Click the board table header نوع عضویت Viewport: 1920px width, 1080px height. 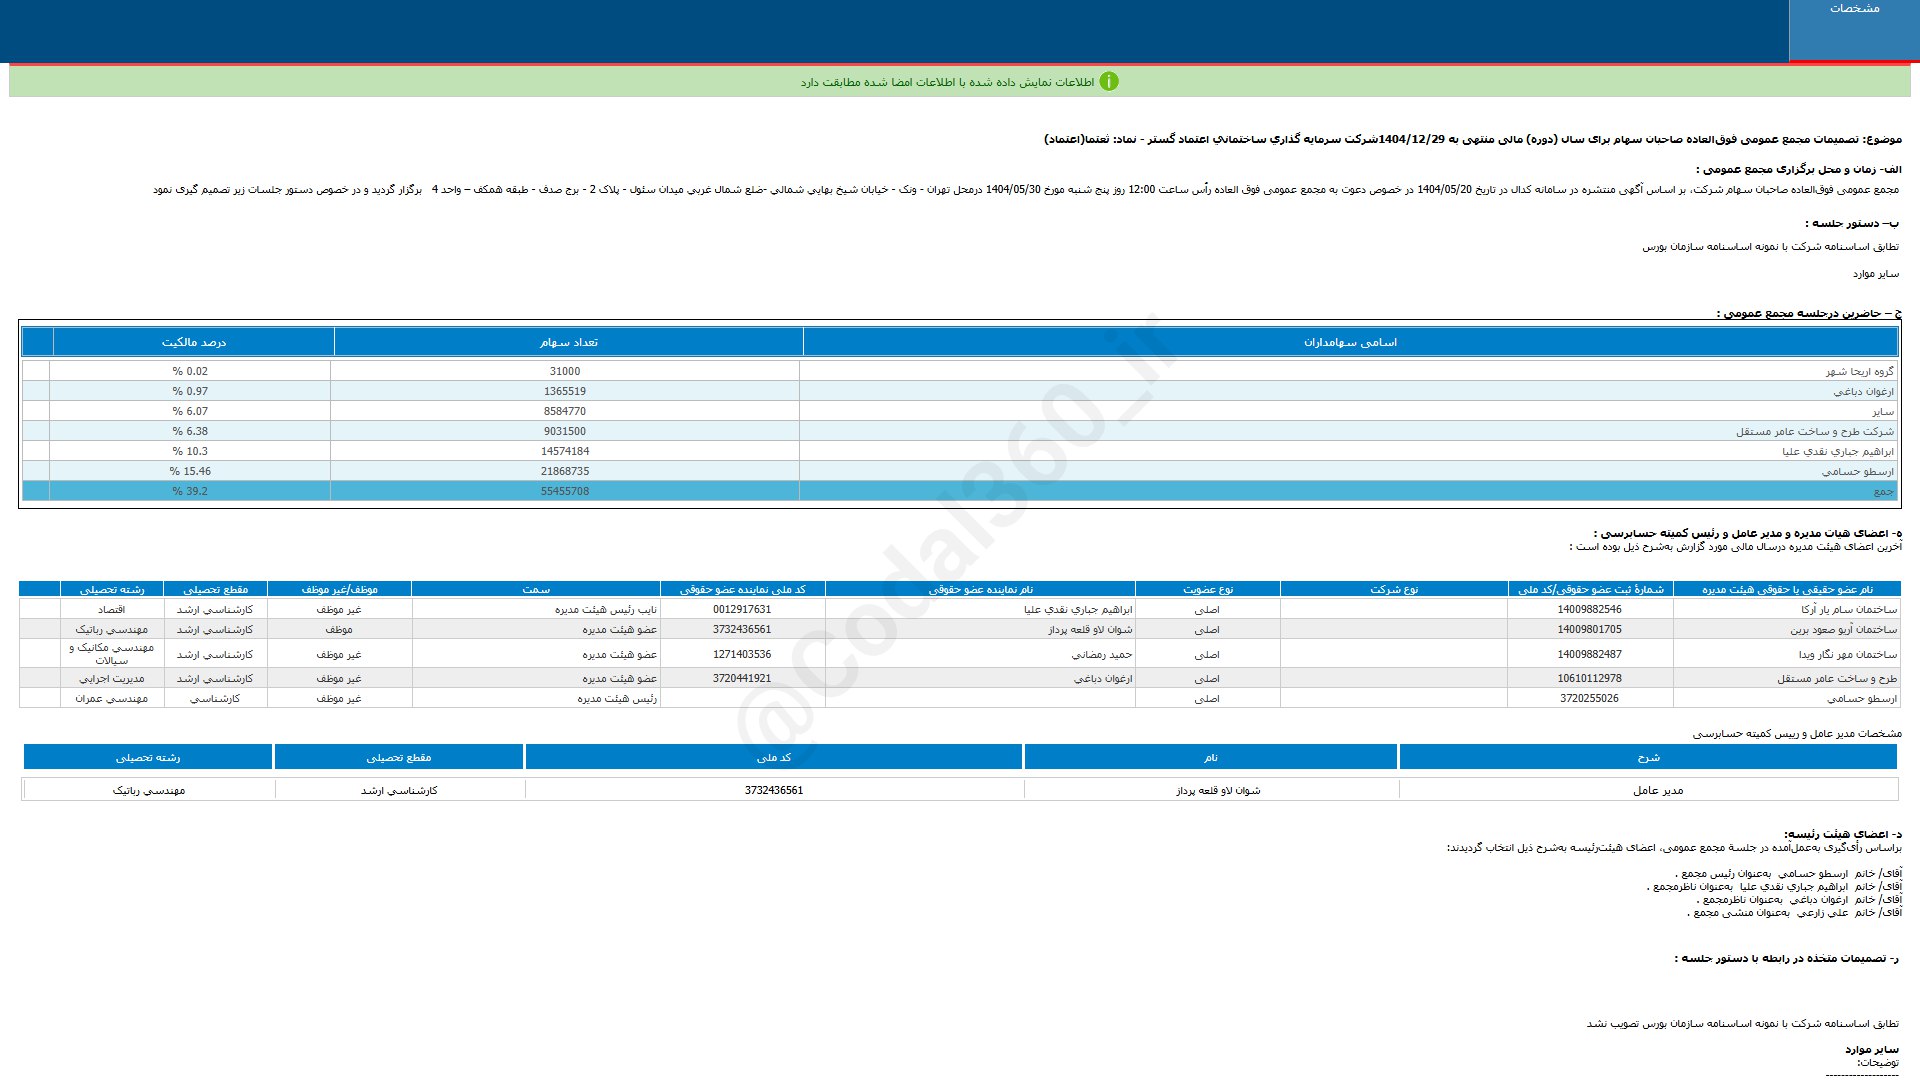(x=1208, y=589)
